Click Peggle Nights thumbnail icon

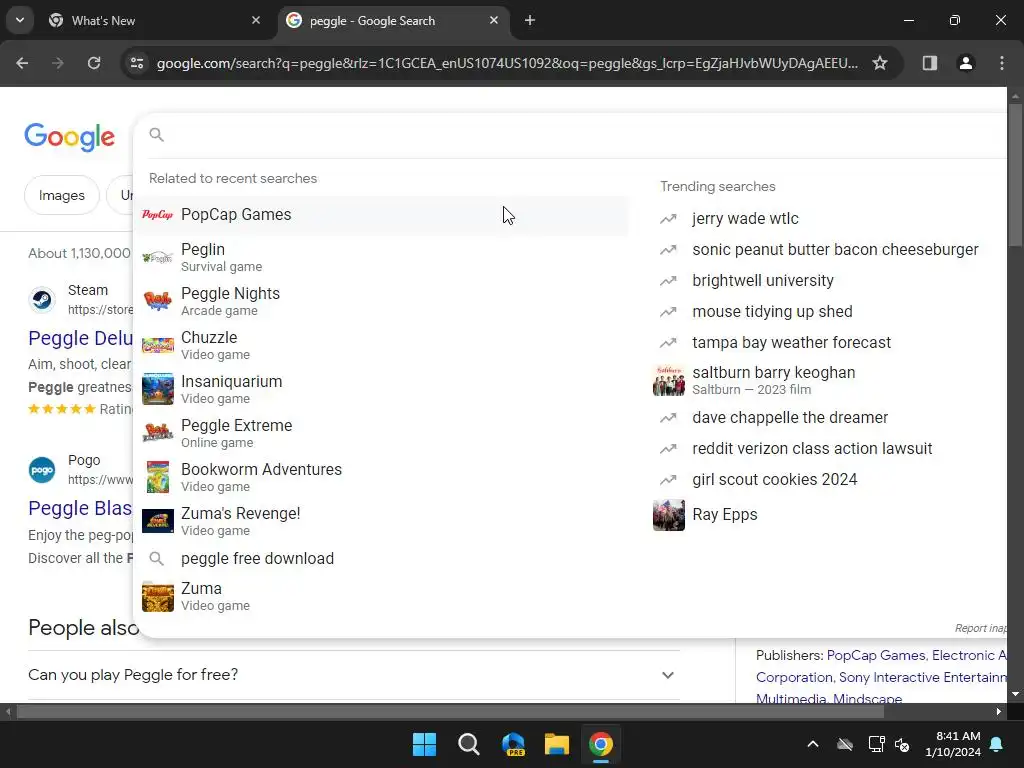(157, 301)
